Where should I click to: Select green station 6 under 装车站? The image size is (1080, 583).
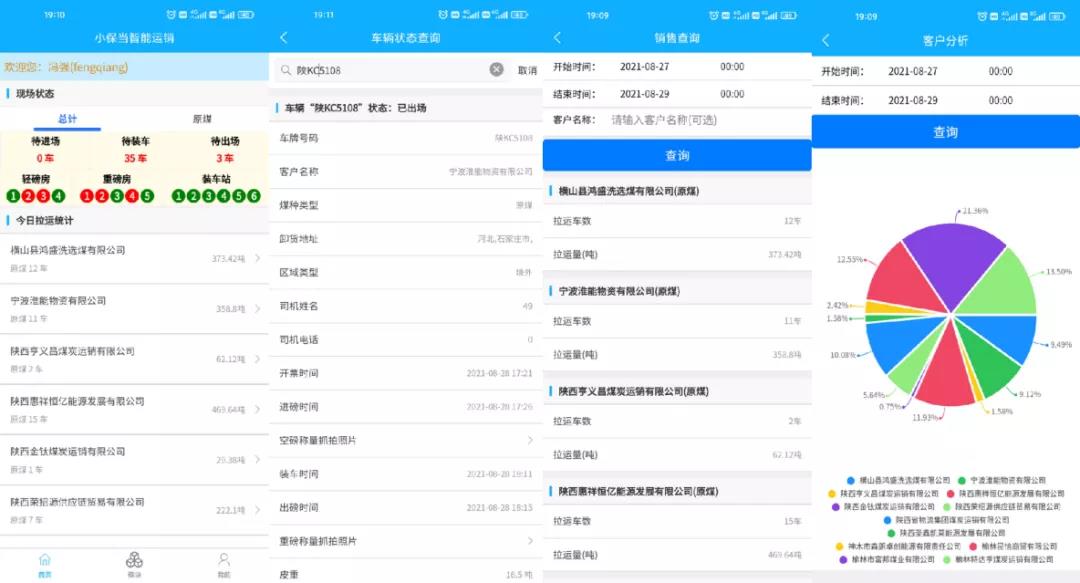254,196
